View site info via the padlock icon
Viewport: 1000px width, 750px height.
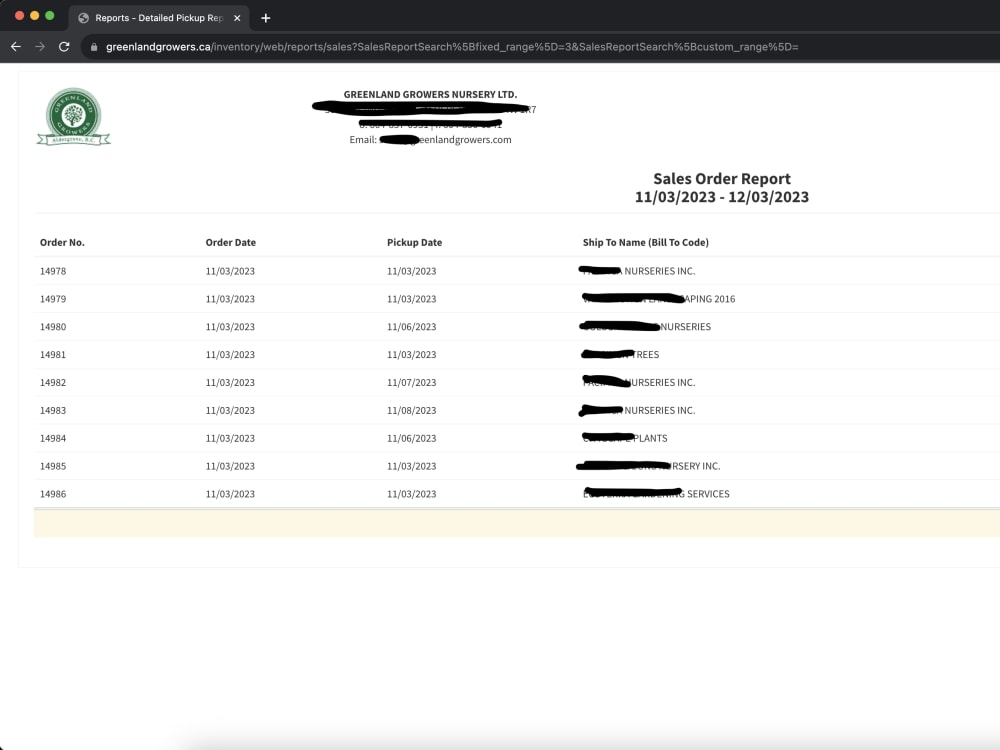pos(94,47)
